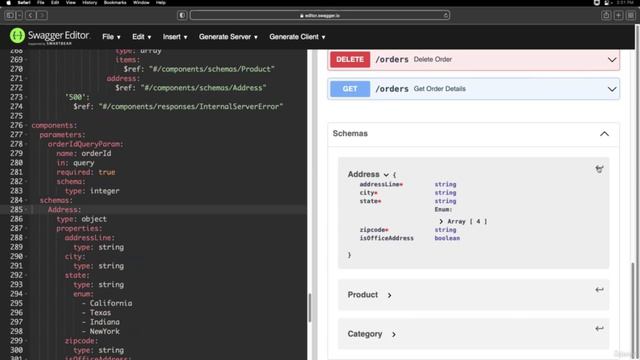Open the Swagger Edit menu
The image size is (640, 360).
click(141, 37)
